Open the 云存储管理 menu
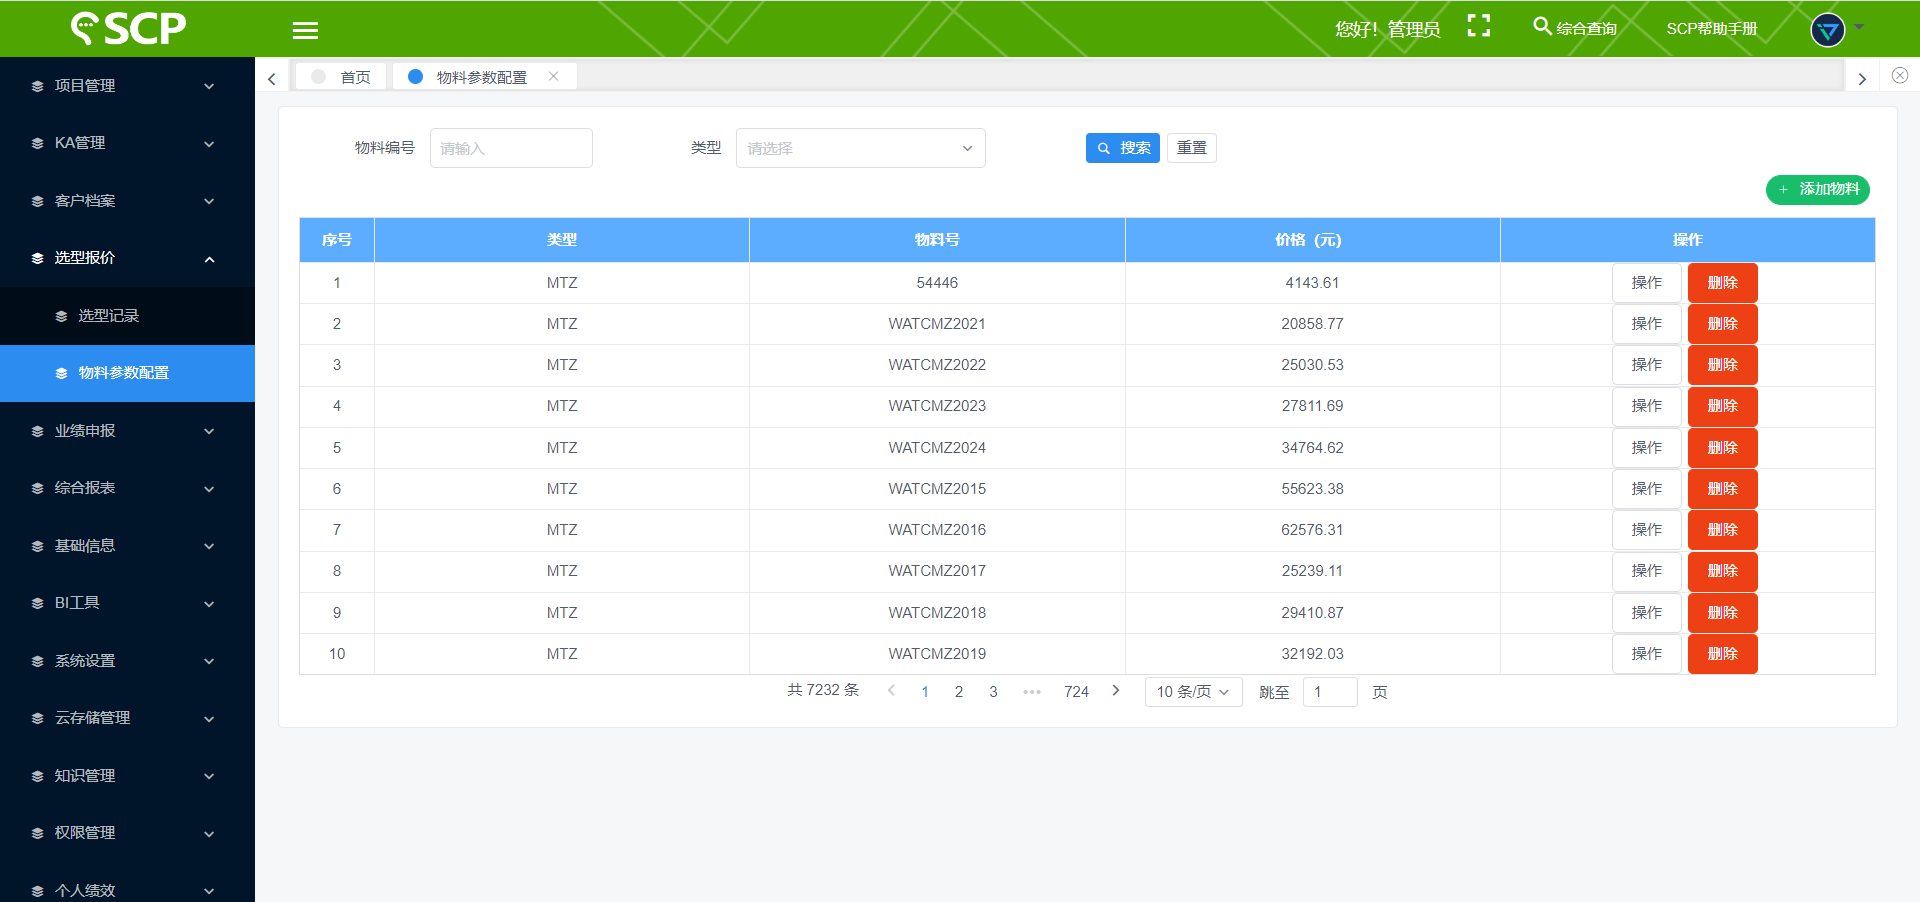 point(127,718)
